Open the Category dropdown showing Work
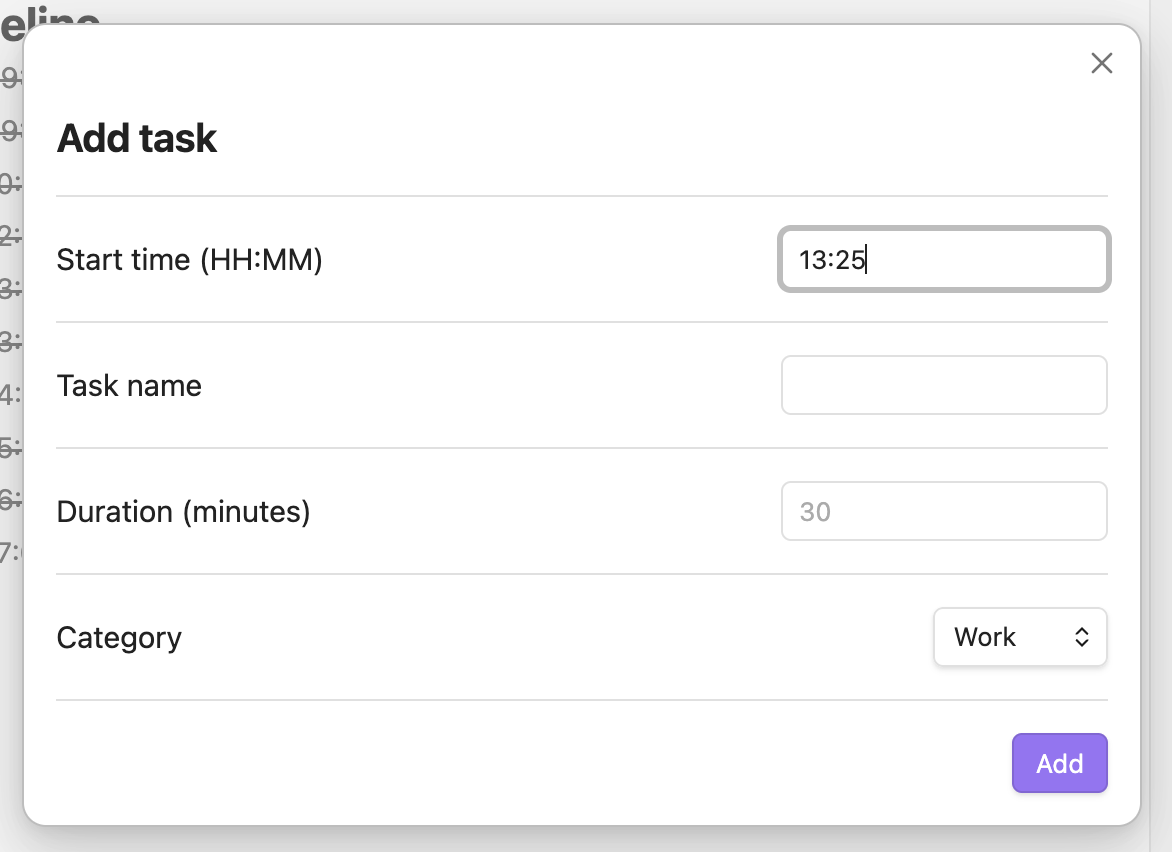 tap(1020, 637)
